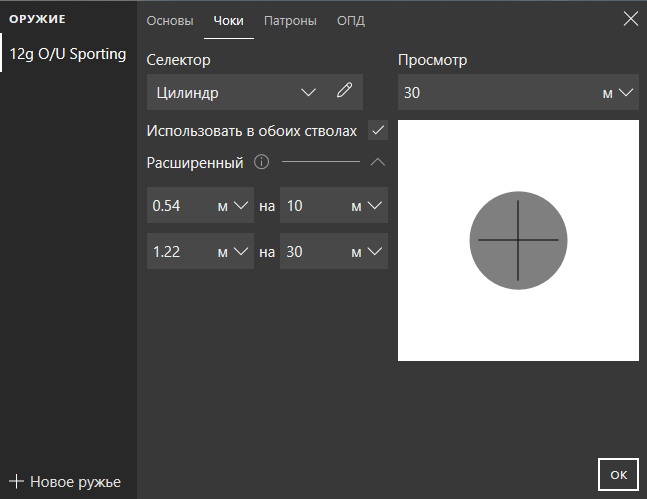Screen dimensions: 647x499
Task: Click the info icon beside Расширенный
Action: pyautogui.click(x=261, y=162)
